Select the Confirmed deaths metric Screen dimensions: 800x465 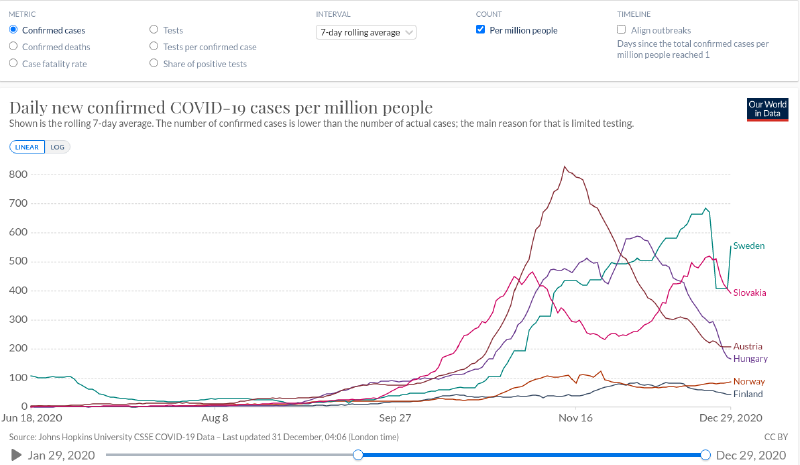pyautogui.click(x=12, y=46)
